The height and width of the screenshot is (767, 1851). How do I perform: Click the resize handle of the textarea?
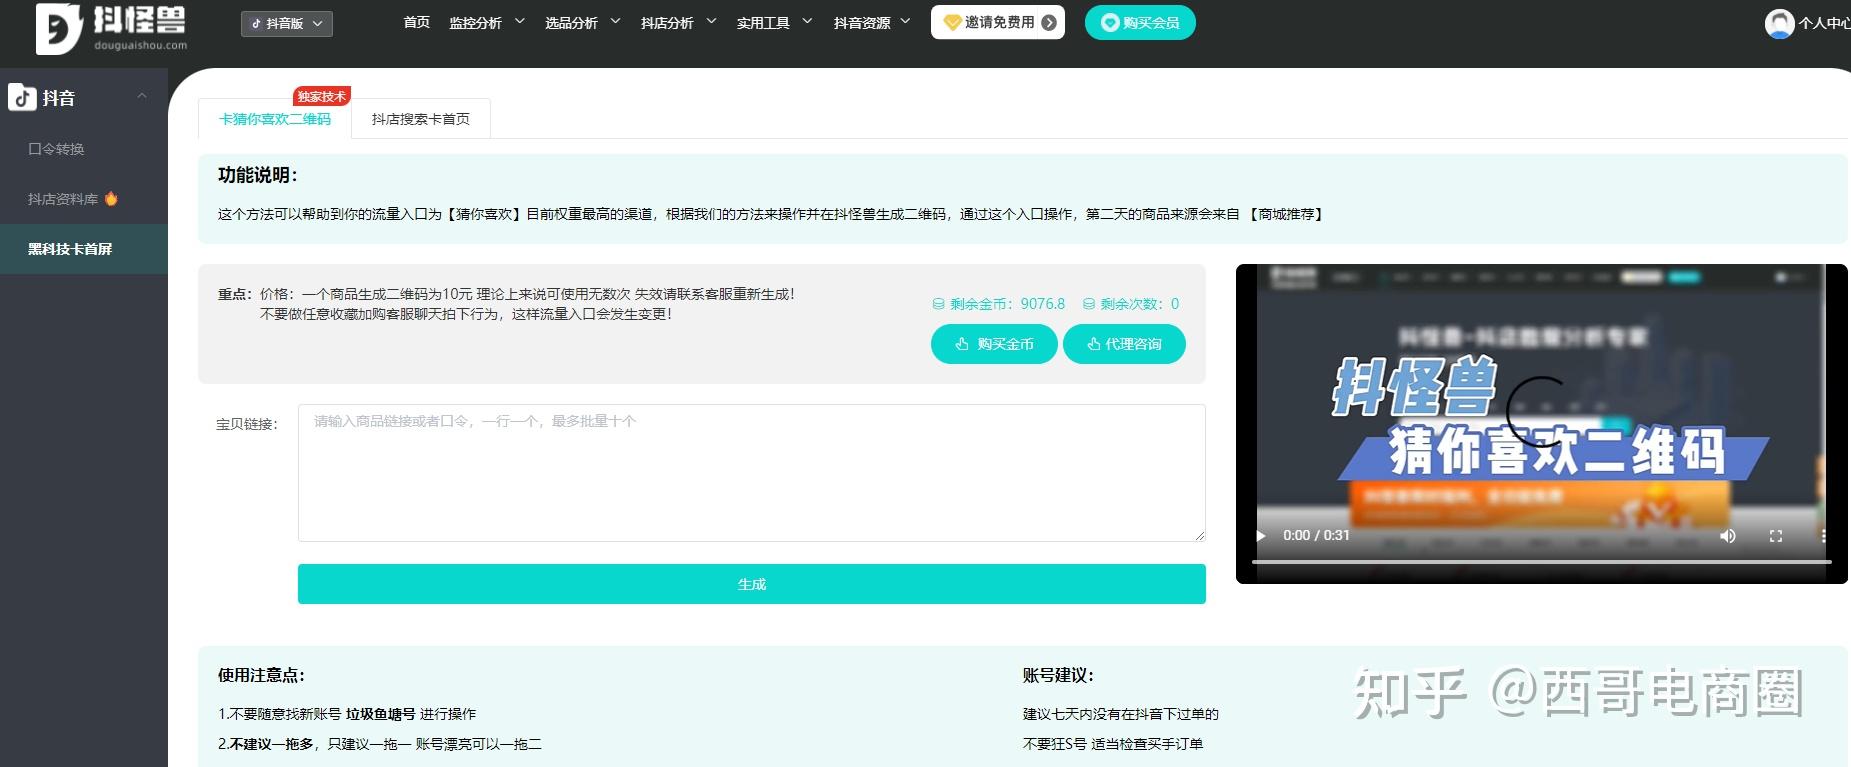pos(1199,535)
